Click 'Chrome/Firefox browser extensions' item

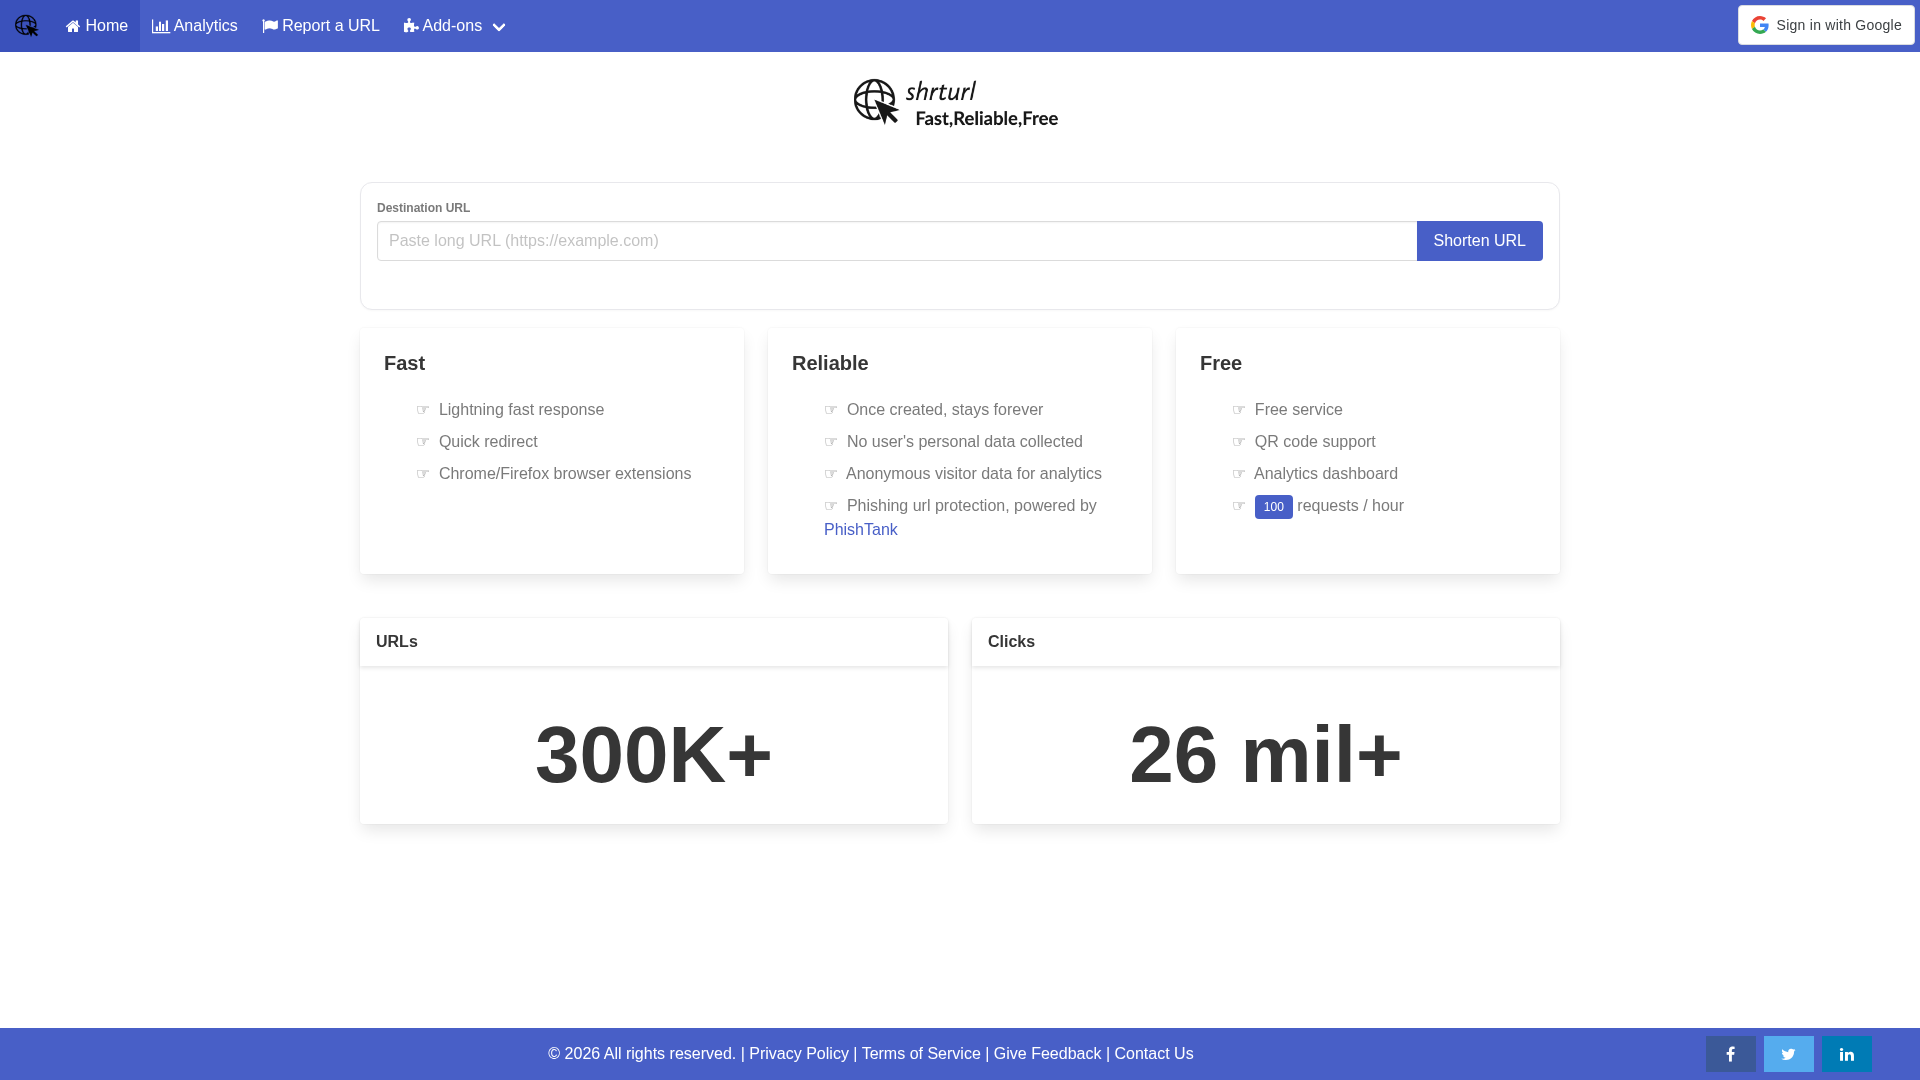(x=565, y=474)
